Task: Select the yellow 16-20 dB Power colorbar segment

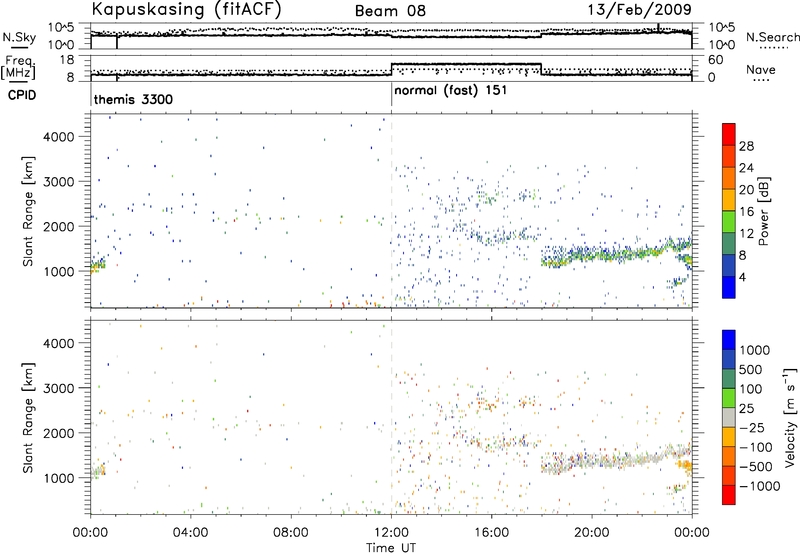Action: [729, 200]
